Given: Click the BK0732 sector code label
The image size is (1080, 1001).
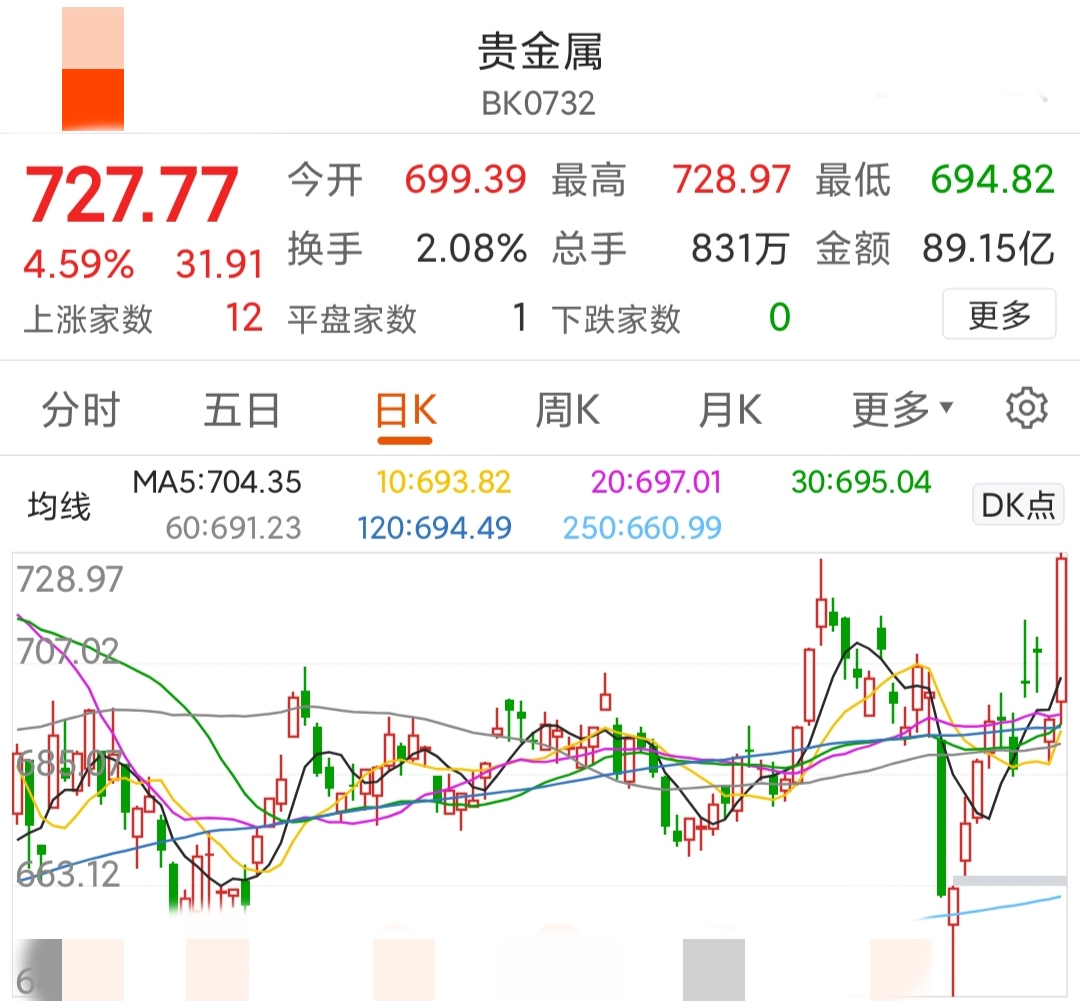Looking at the screenshot, I should click(x=540, y=102).
